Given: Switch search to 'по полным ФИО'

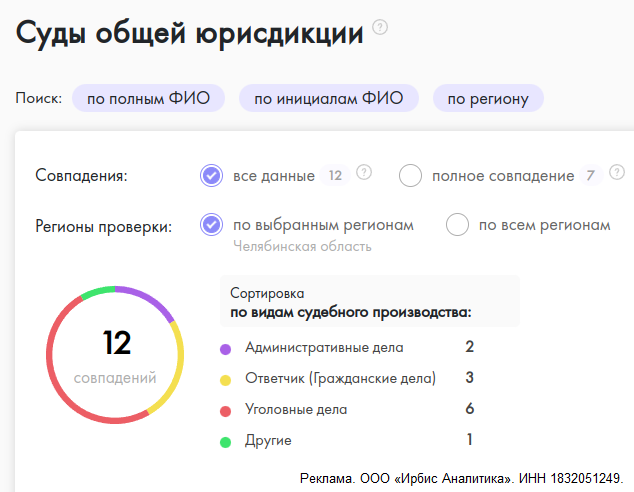Looking at the screenshot, I should click(149, 98).
